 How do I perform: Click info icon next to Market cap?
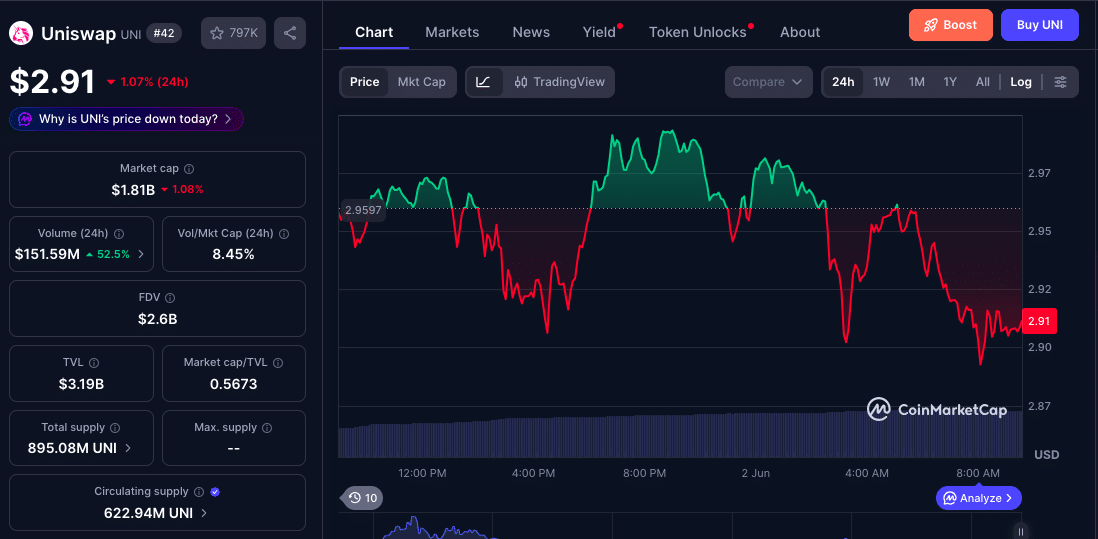point(189,169)
